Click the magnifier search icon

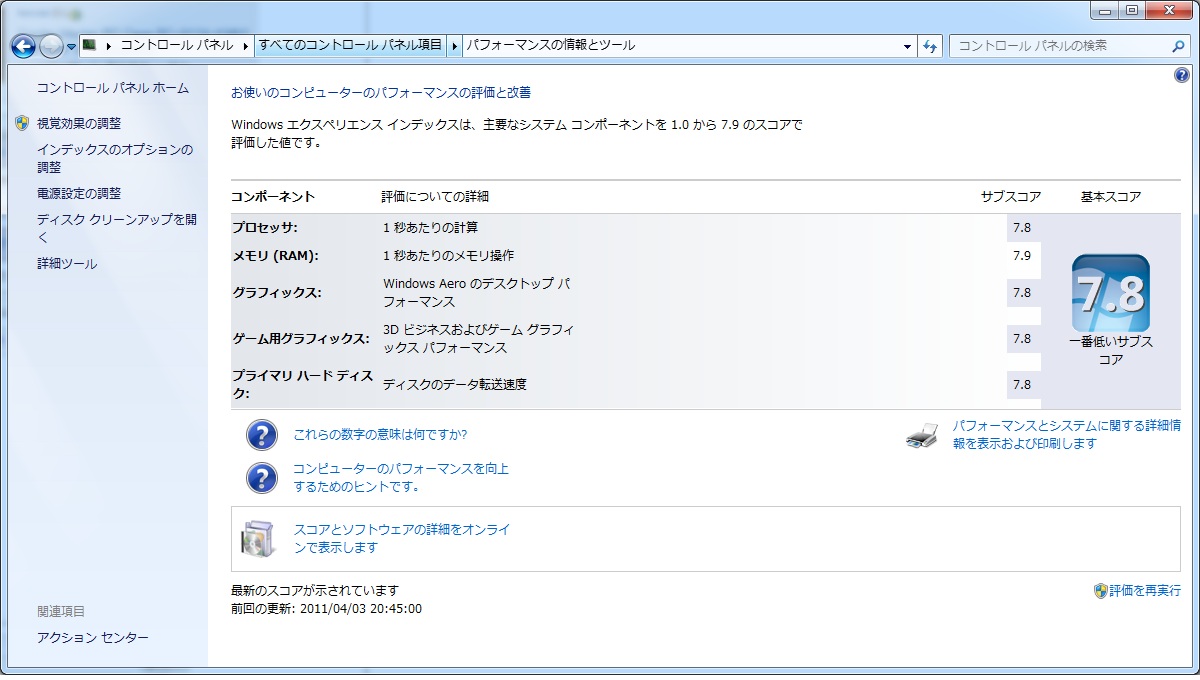(x=1179, y=46)
